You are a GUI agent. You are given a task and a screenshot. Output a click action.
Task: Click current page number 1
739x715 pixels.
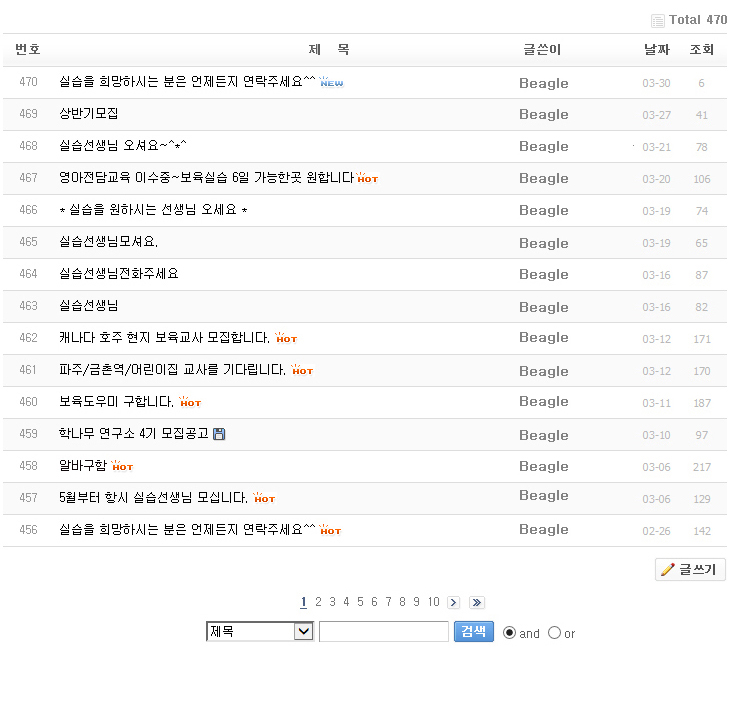[x=304, y=602]
